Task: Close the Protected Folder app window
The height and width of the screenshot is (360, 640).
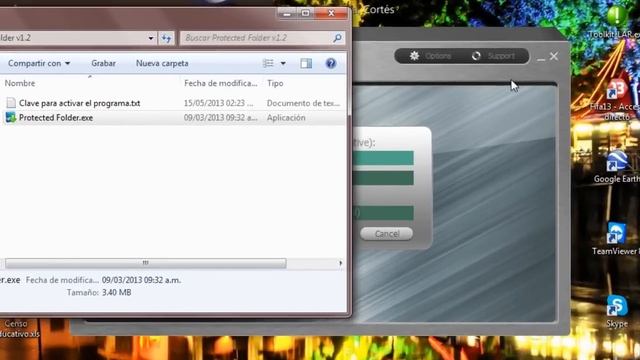Action: (x=554, y=56)
